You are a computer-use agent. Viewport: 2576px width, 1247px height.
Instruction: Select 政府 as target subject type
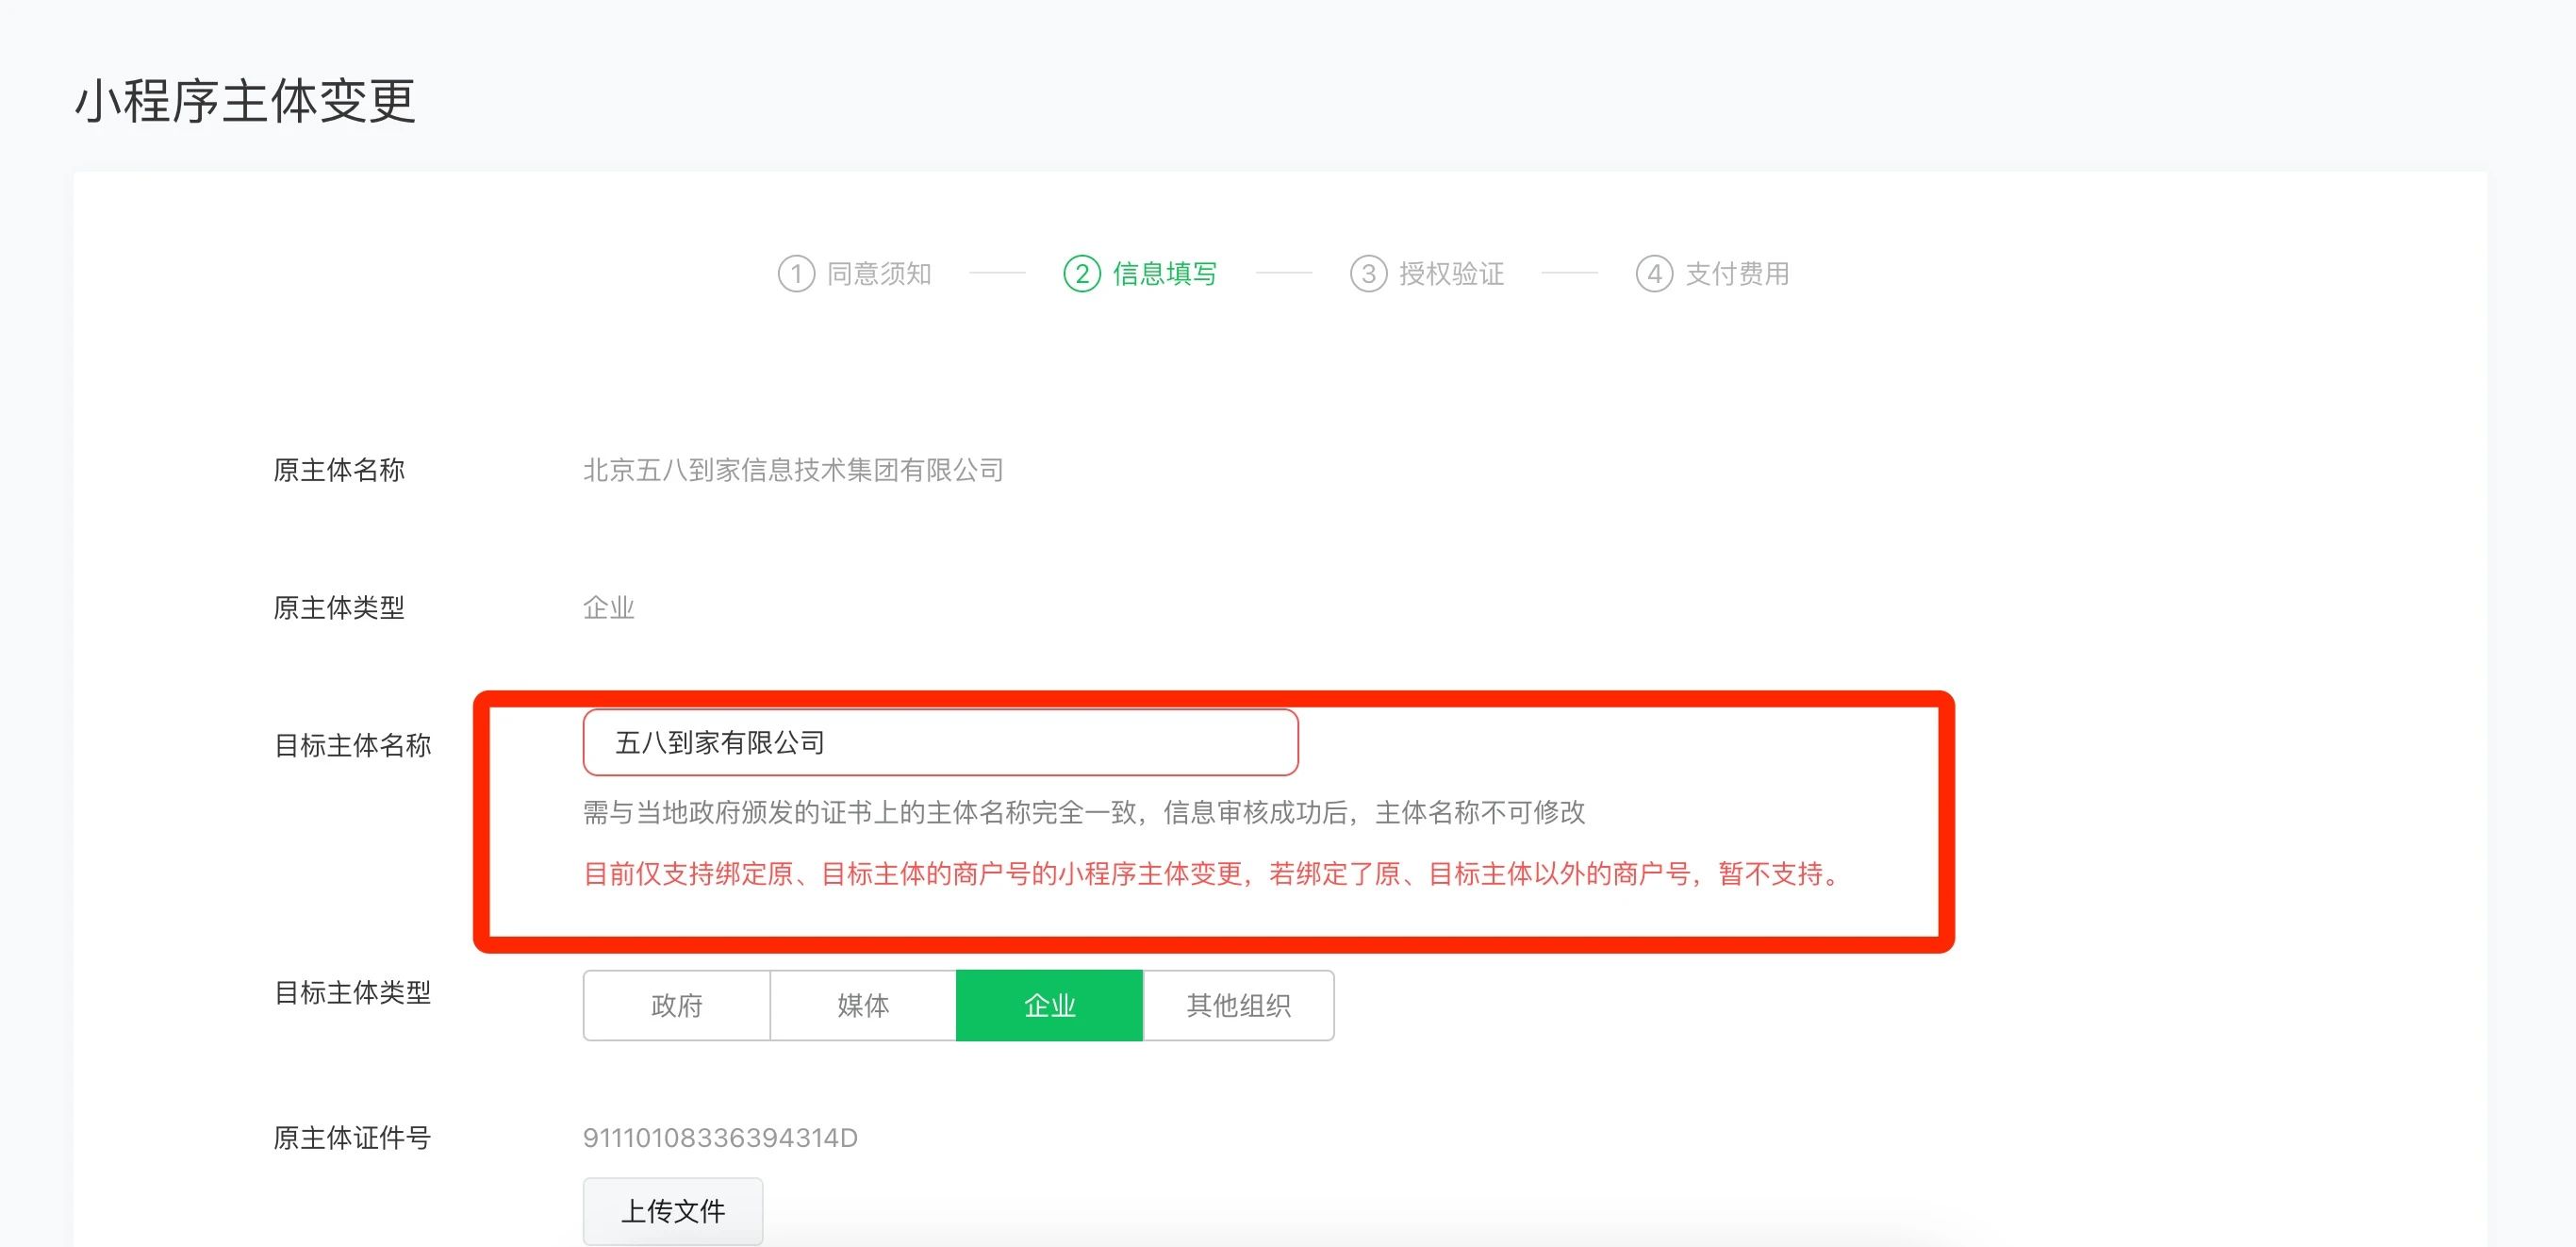(677, 1005)
